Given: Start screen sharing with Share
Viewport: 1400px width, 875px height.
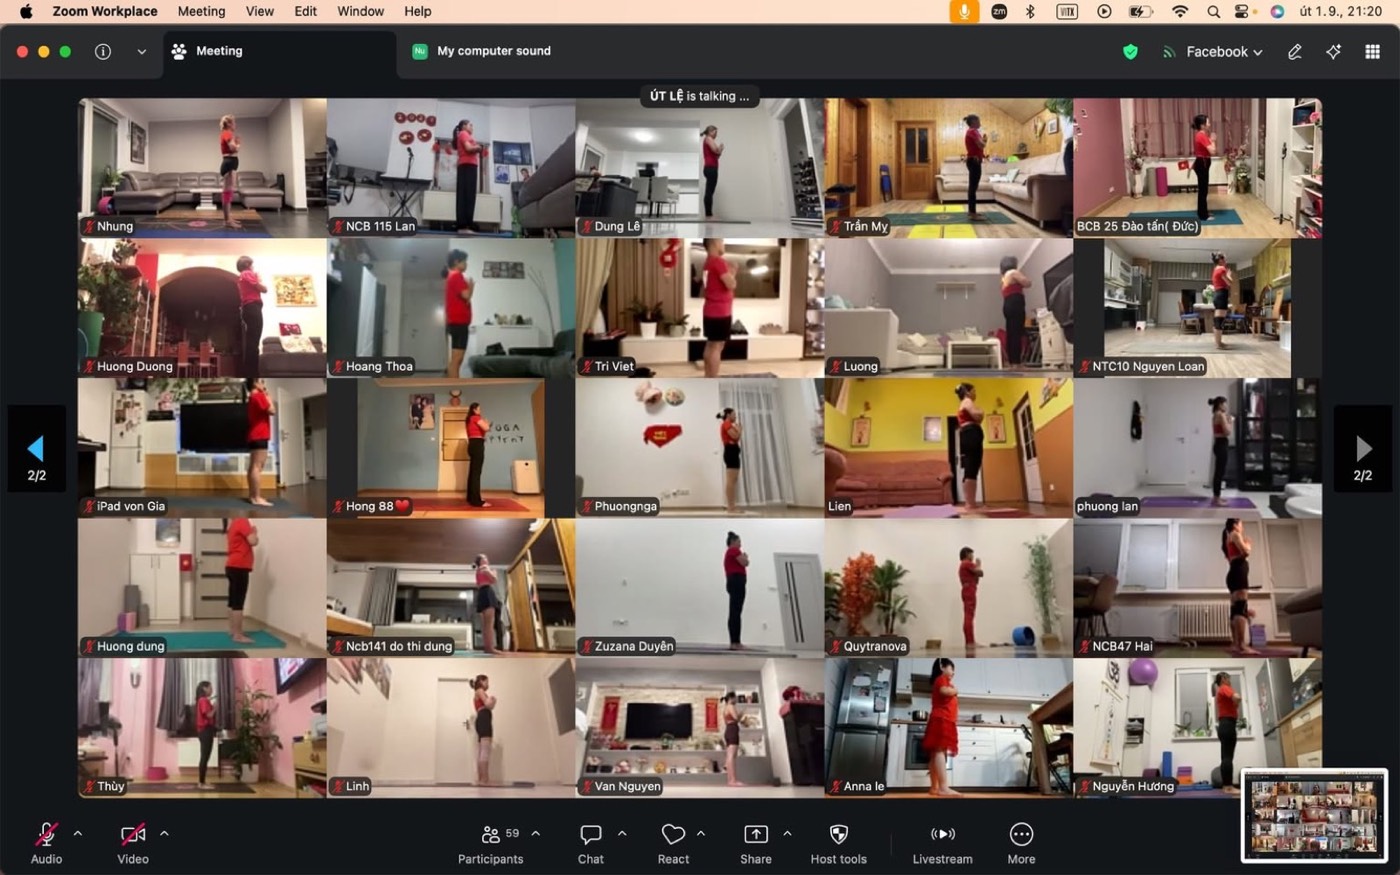Looking at the screenshot, I should [x=756, y=843].
